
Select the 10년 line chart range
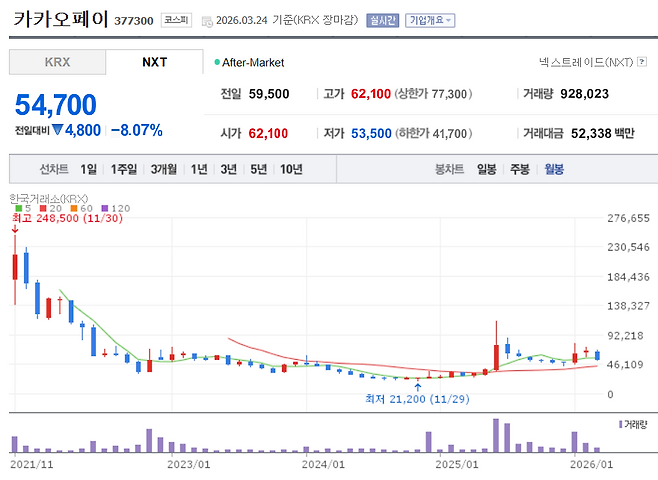coord(291,169)
